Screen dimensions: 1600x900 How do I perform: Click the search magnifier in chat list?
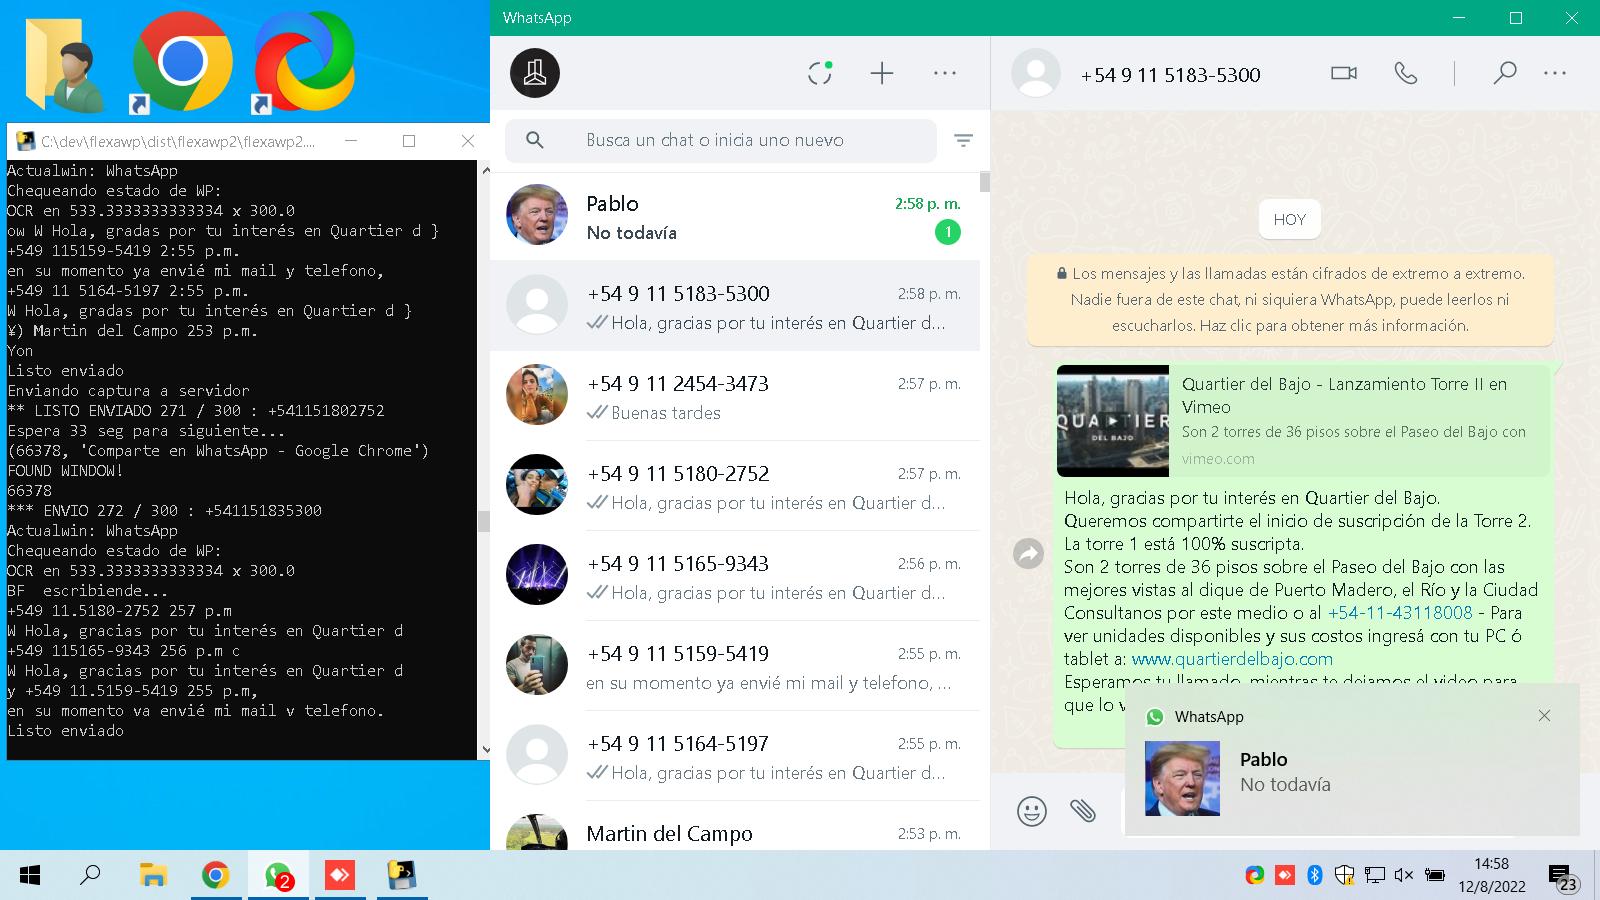click(535, 140)
